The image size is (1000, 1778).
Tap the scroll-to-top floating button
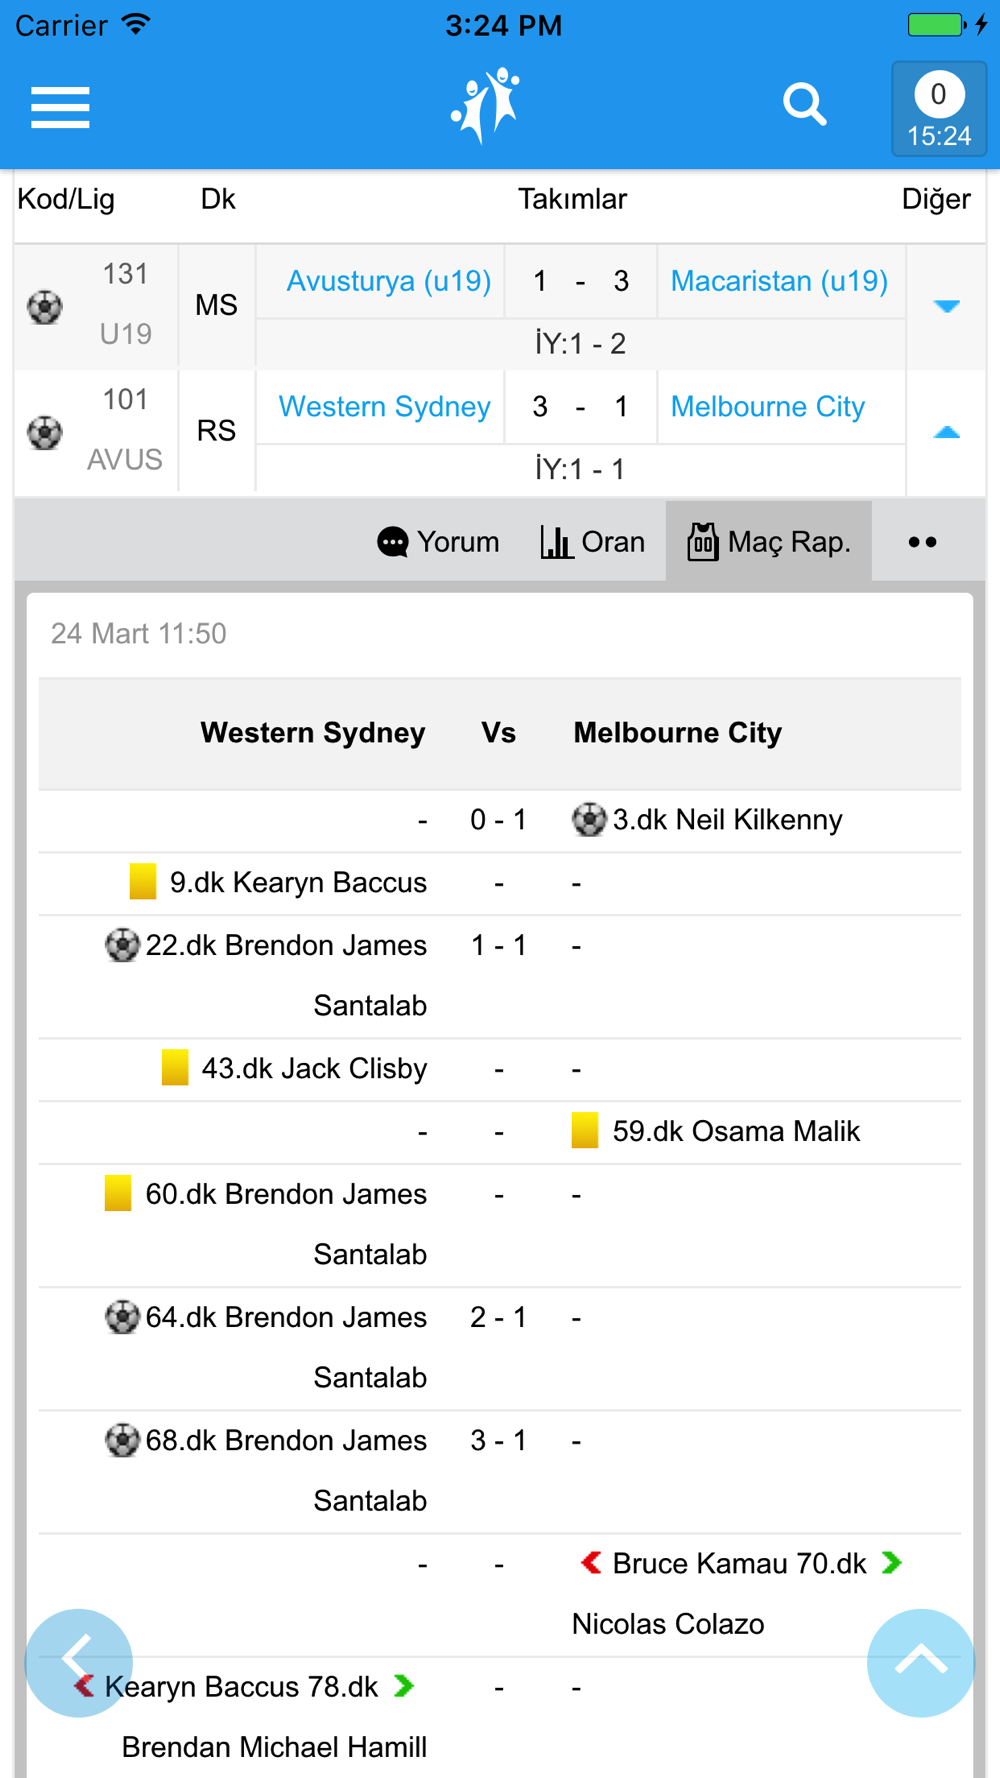(x=920, y=1662)
